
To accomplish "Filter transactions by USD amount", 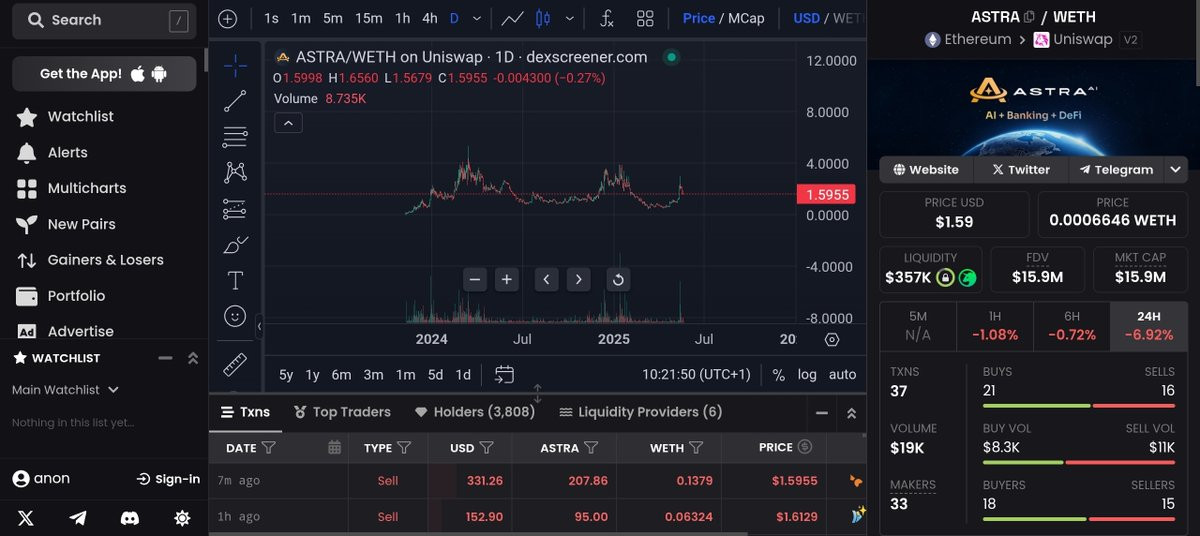I will (x=486, y=448).
